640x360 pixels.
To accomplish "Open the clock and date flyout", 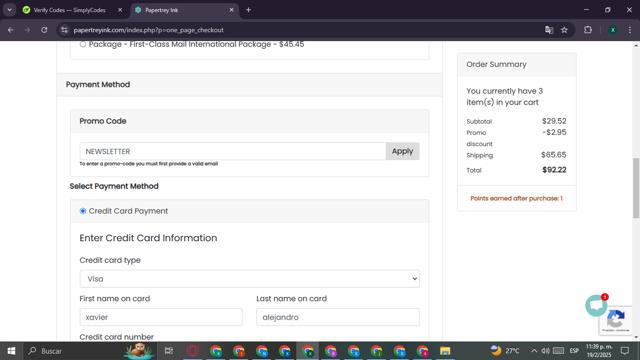I will tap(599, 351).
